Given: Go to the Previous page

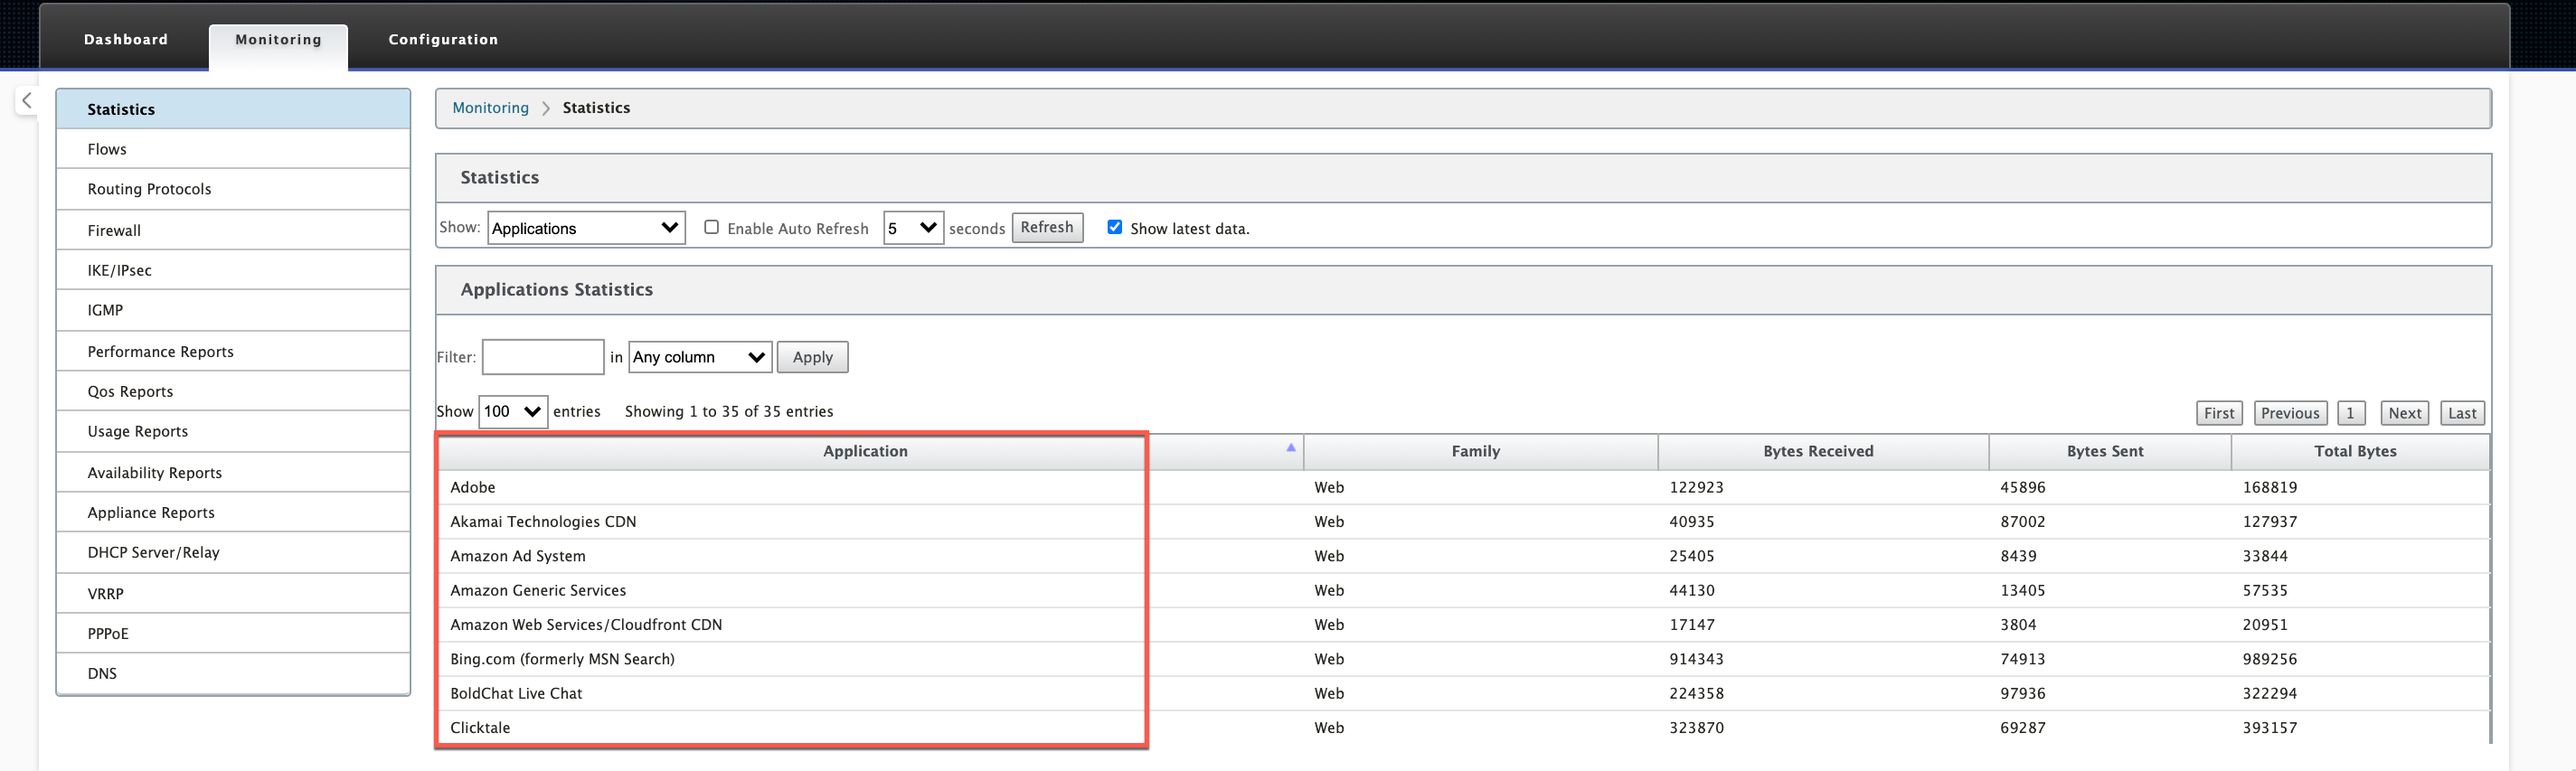Looking at the screenshot, I should coord(2289,413).
